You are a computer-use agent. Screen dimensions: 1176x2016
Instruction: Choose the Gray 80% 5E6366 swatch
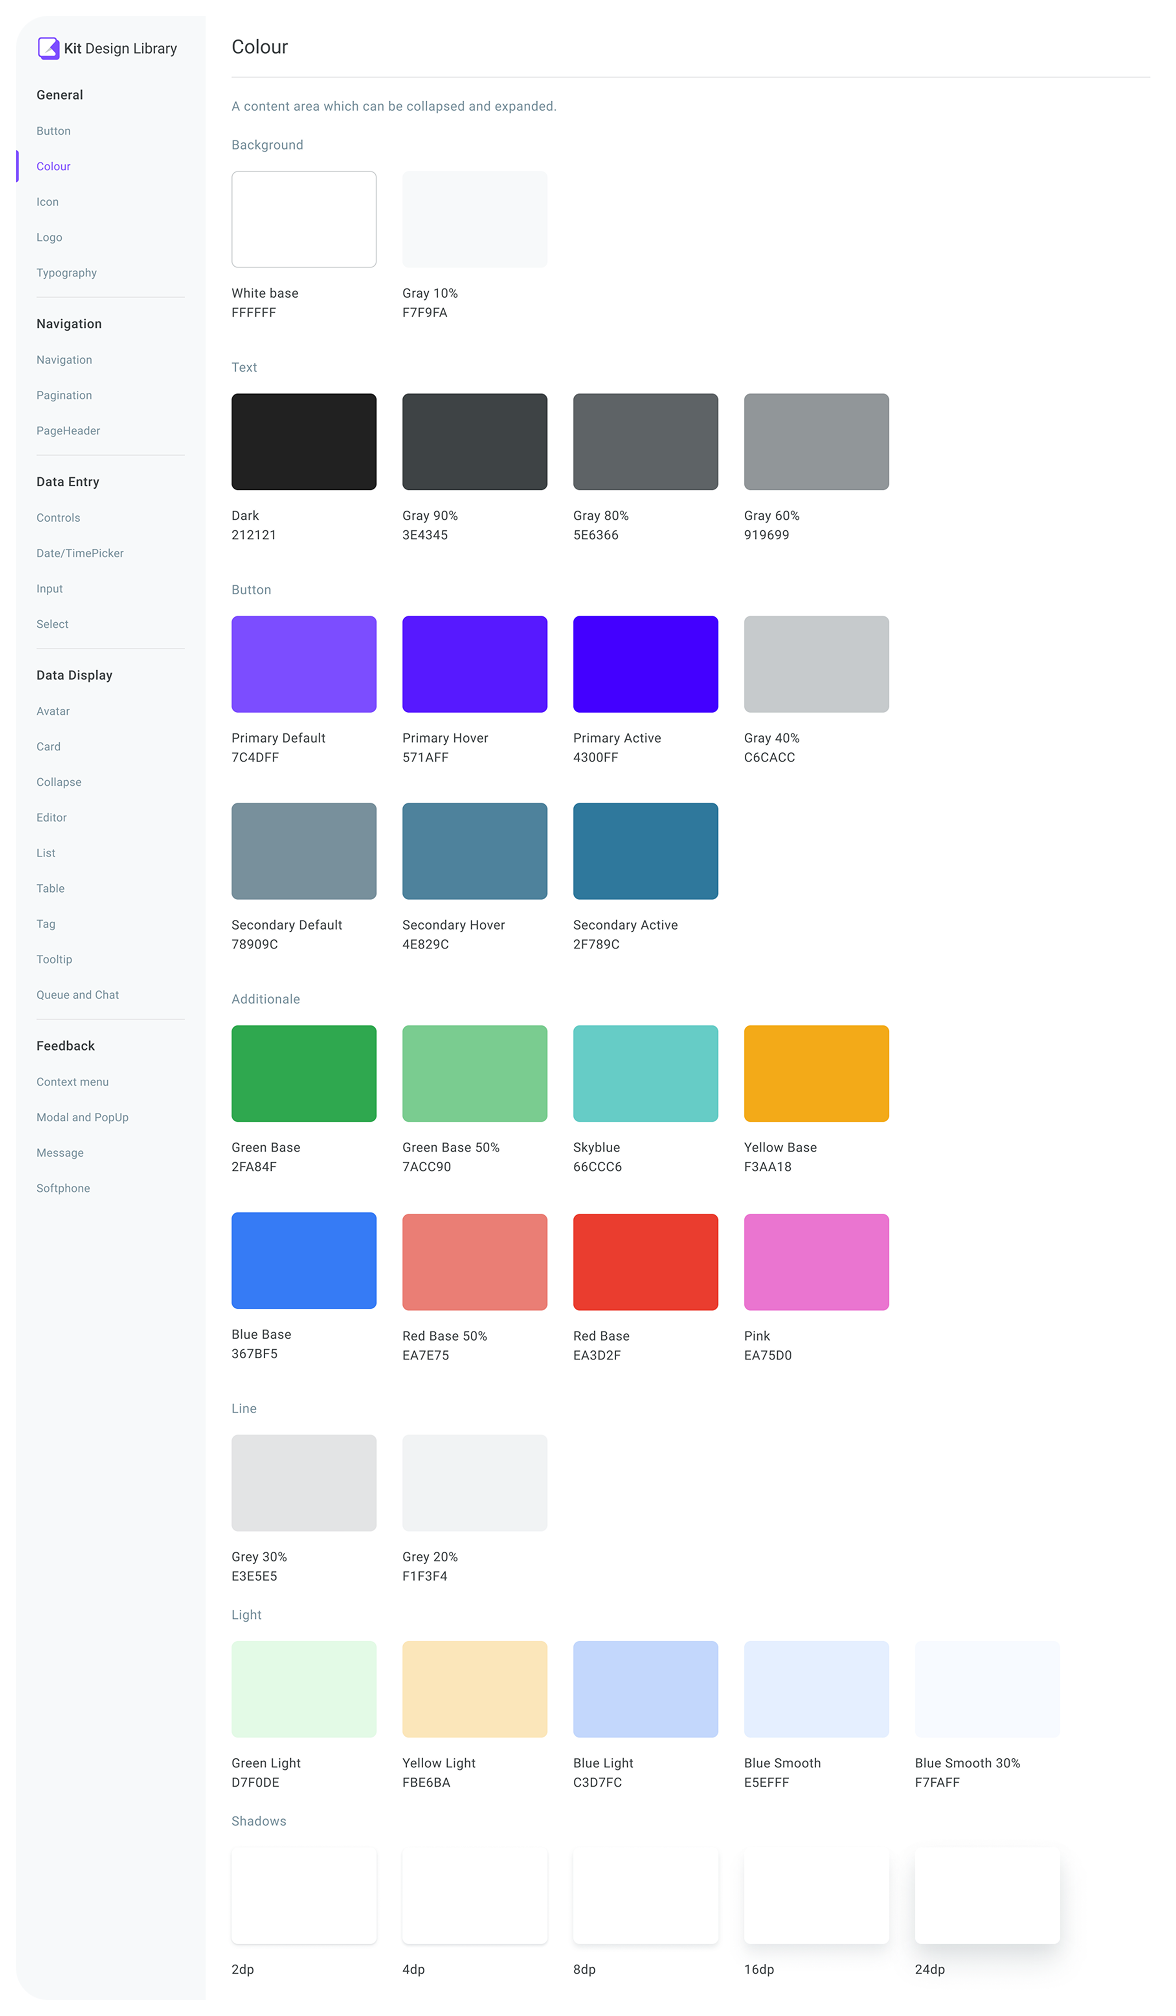646,442
